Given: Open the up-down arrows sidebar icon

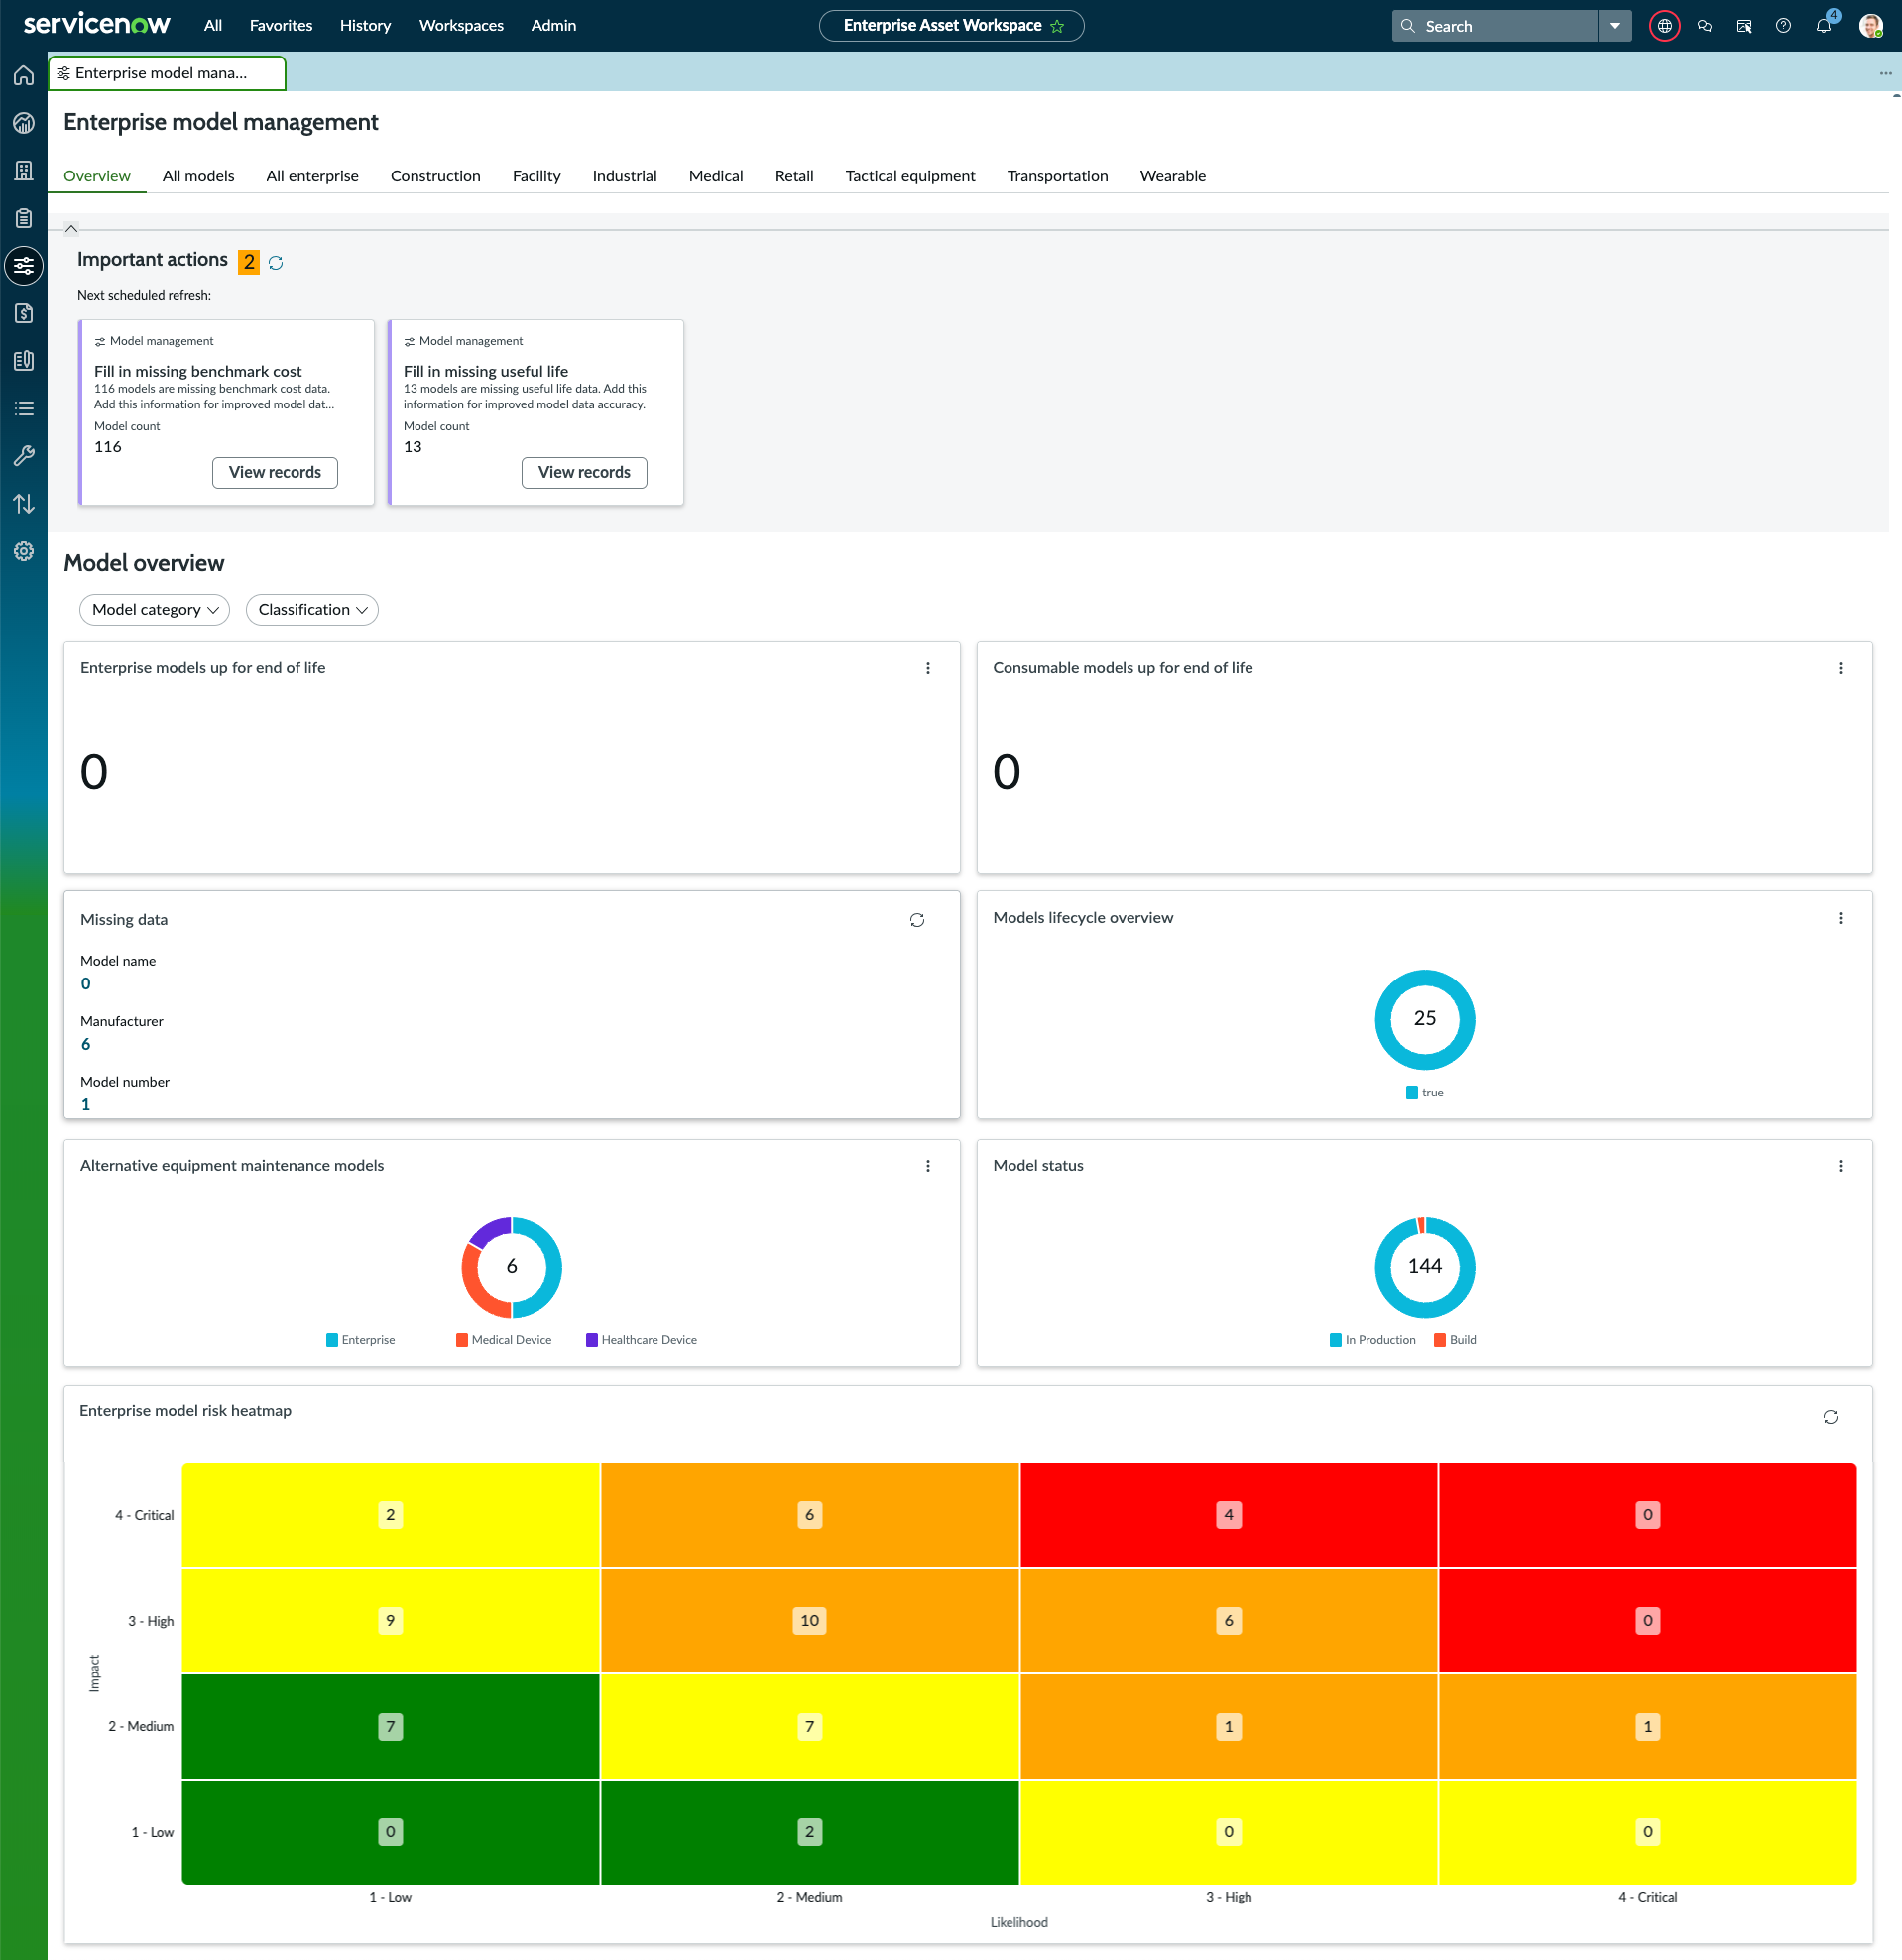Looking at the screenshot, I should [x=24, y=503].
